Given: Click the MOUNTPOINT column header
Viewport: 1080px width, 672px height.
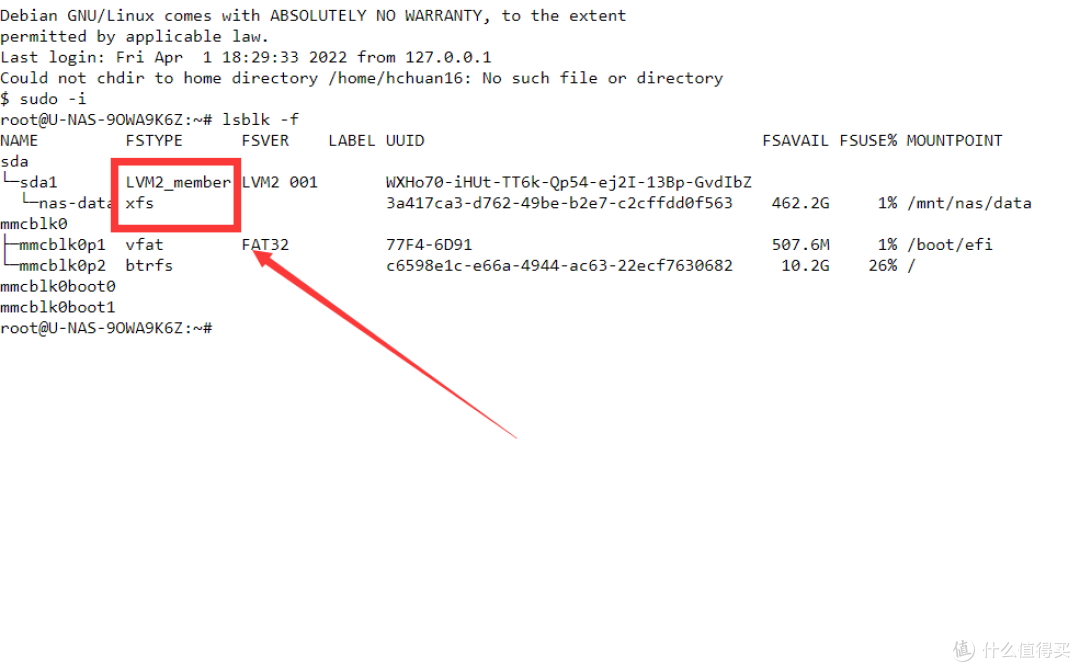Looking at the screenshot, I should click(x=955, y=141).
